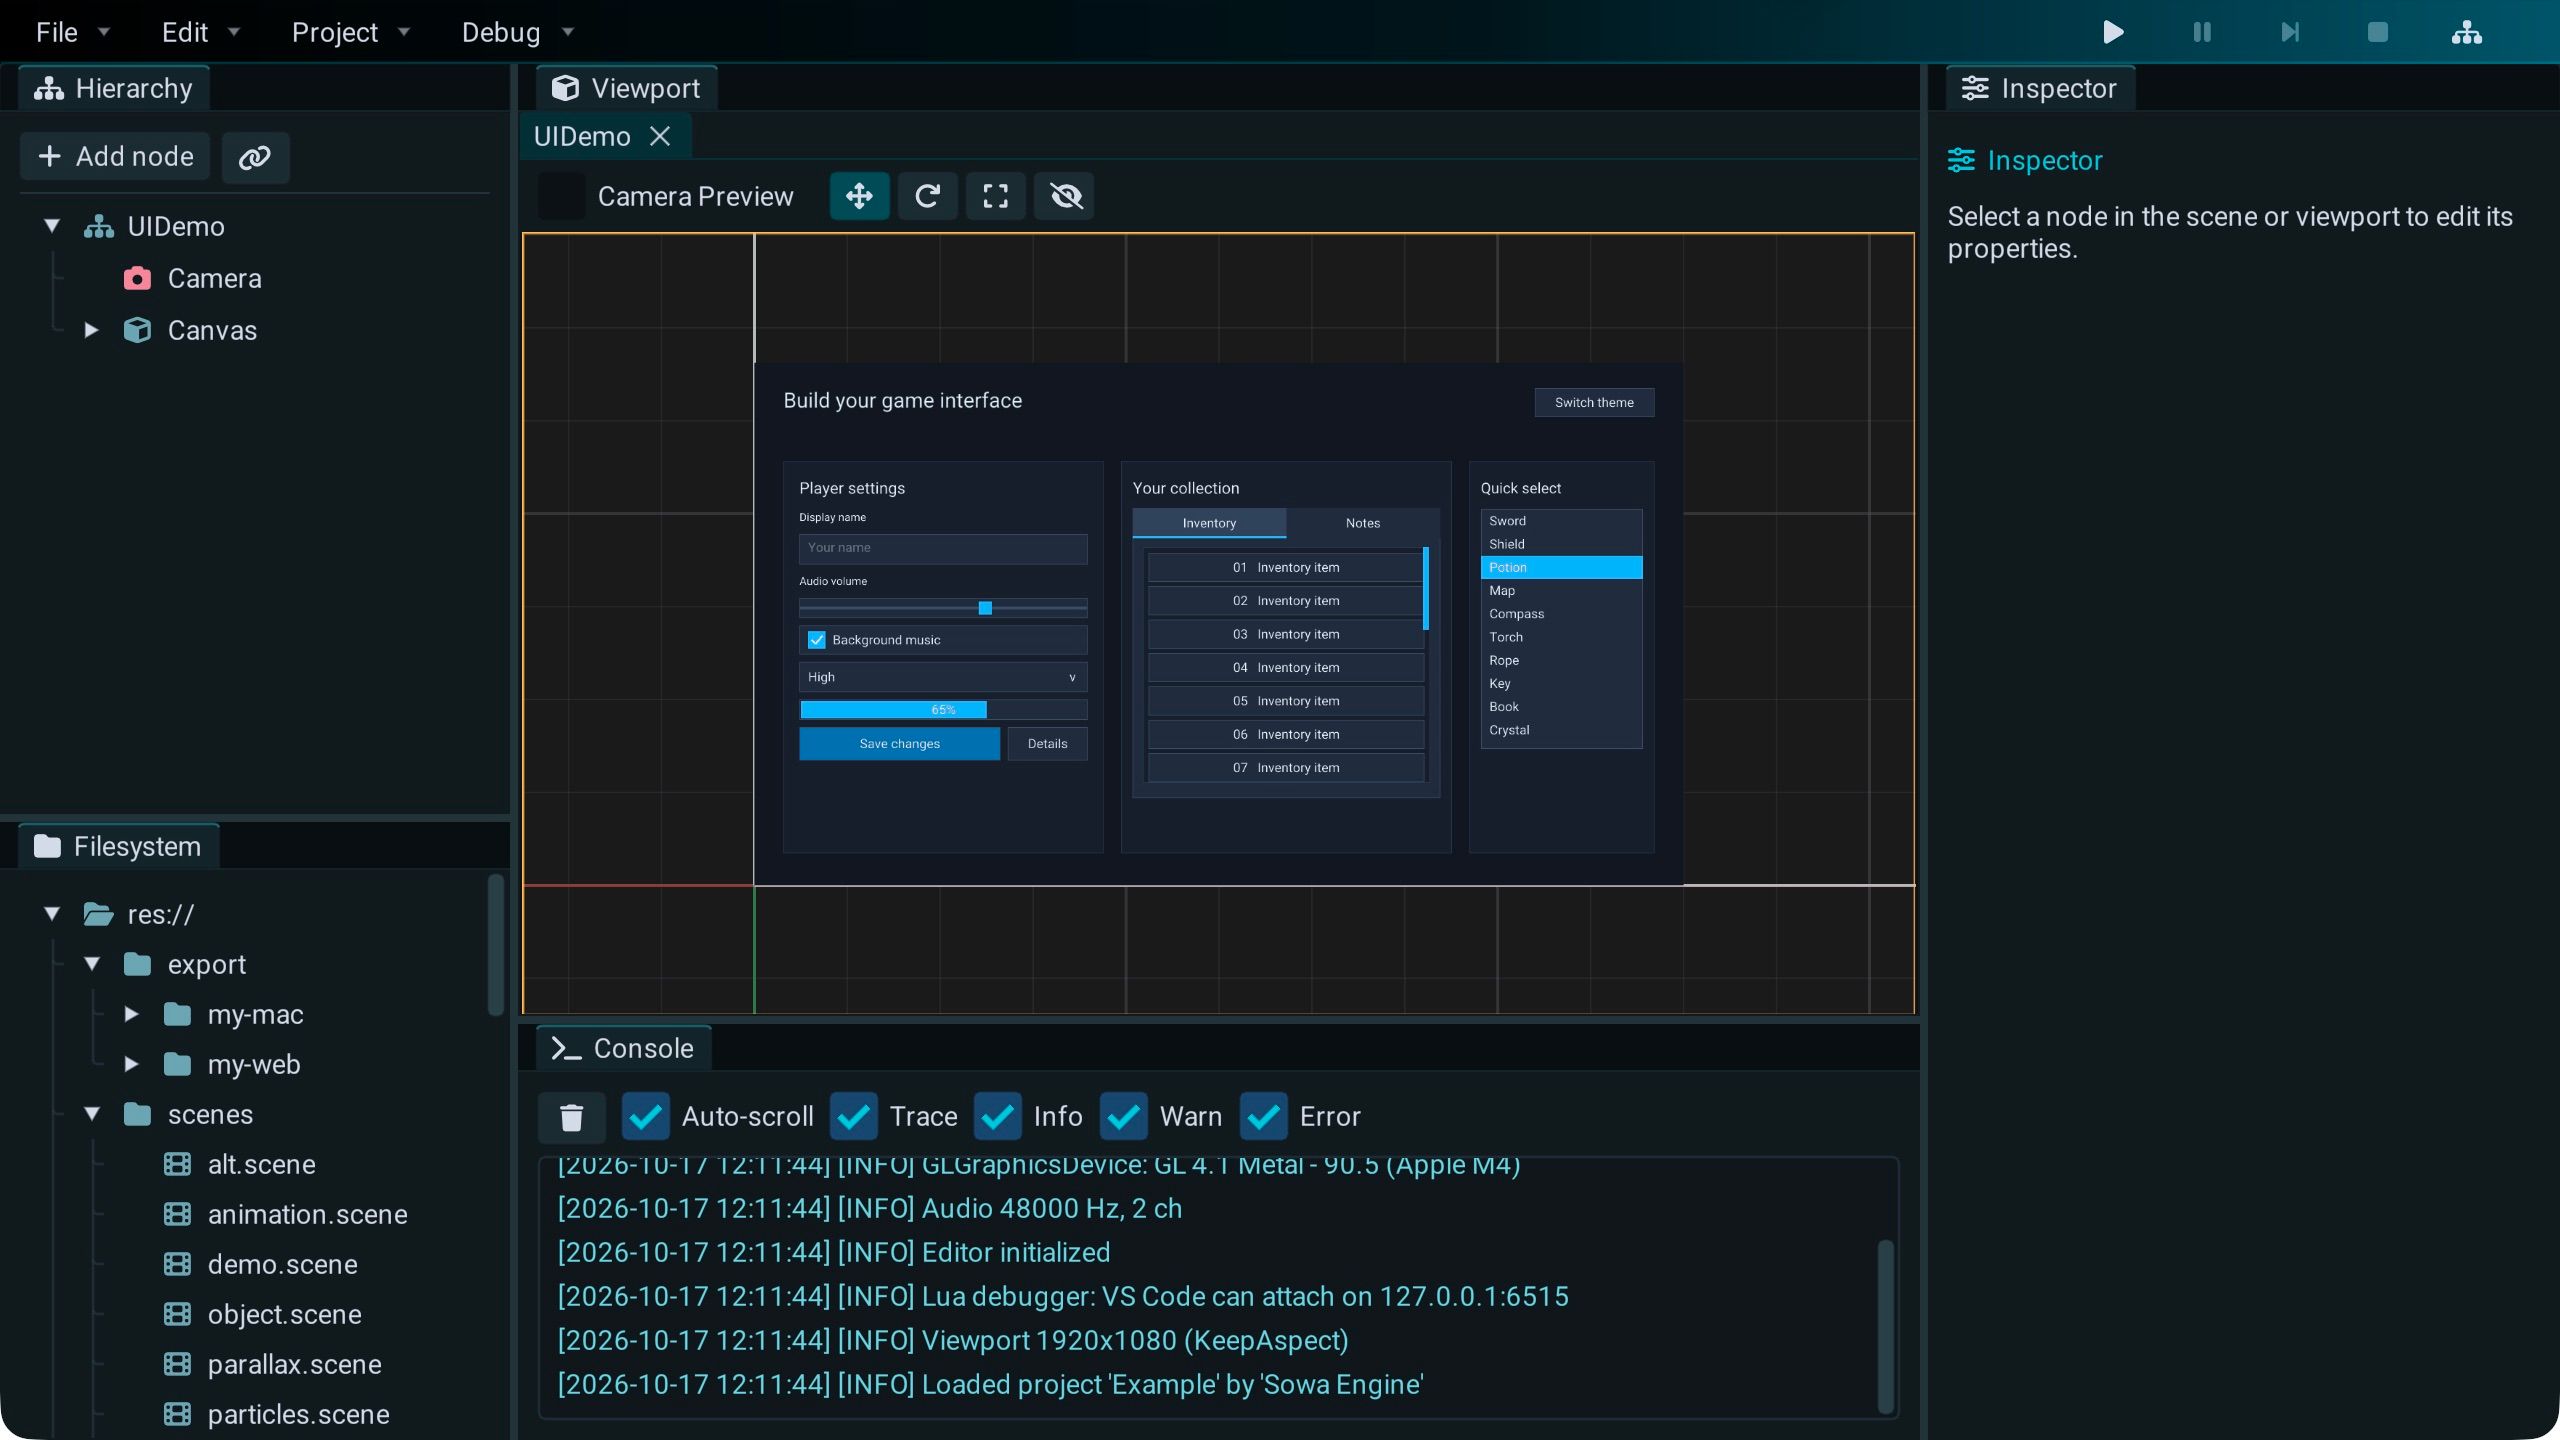Click the Add node button
This screenshot has height=1440, width=2560.
115,157
